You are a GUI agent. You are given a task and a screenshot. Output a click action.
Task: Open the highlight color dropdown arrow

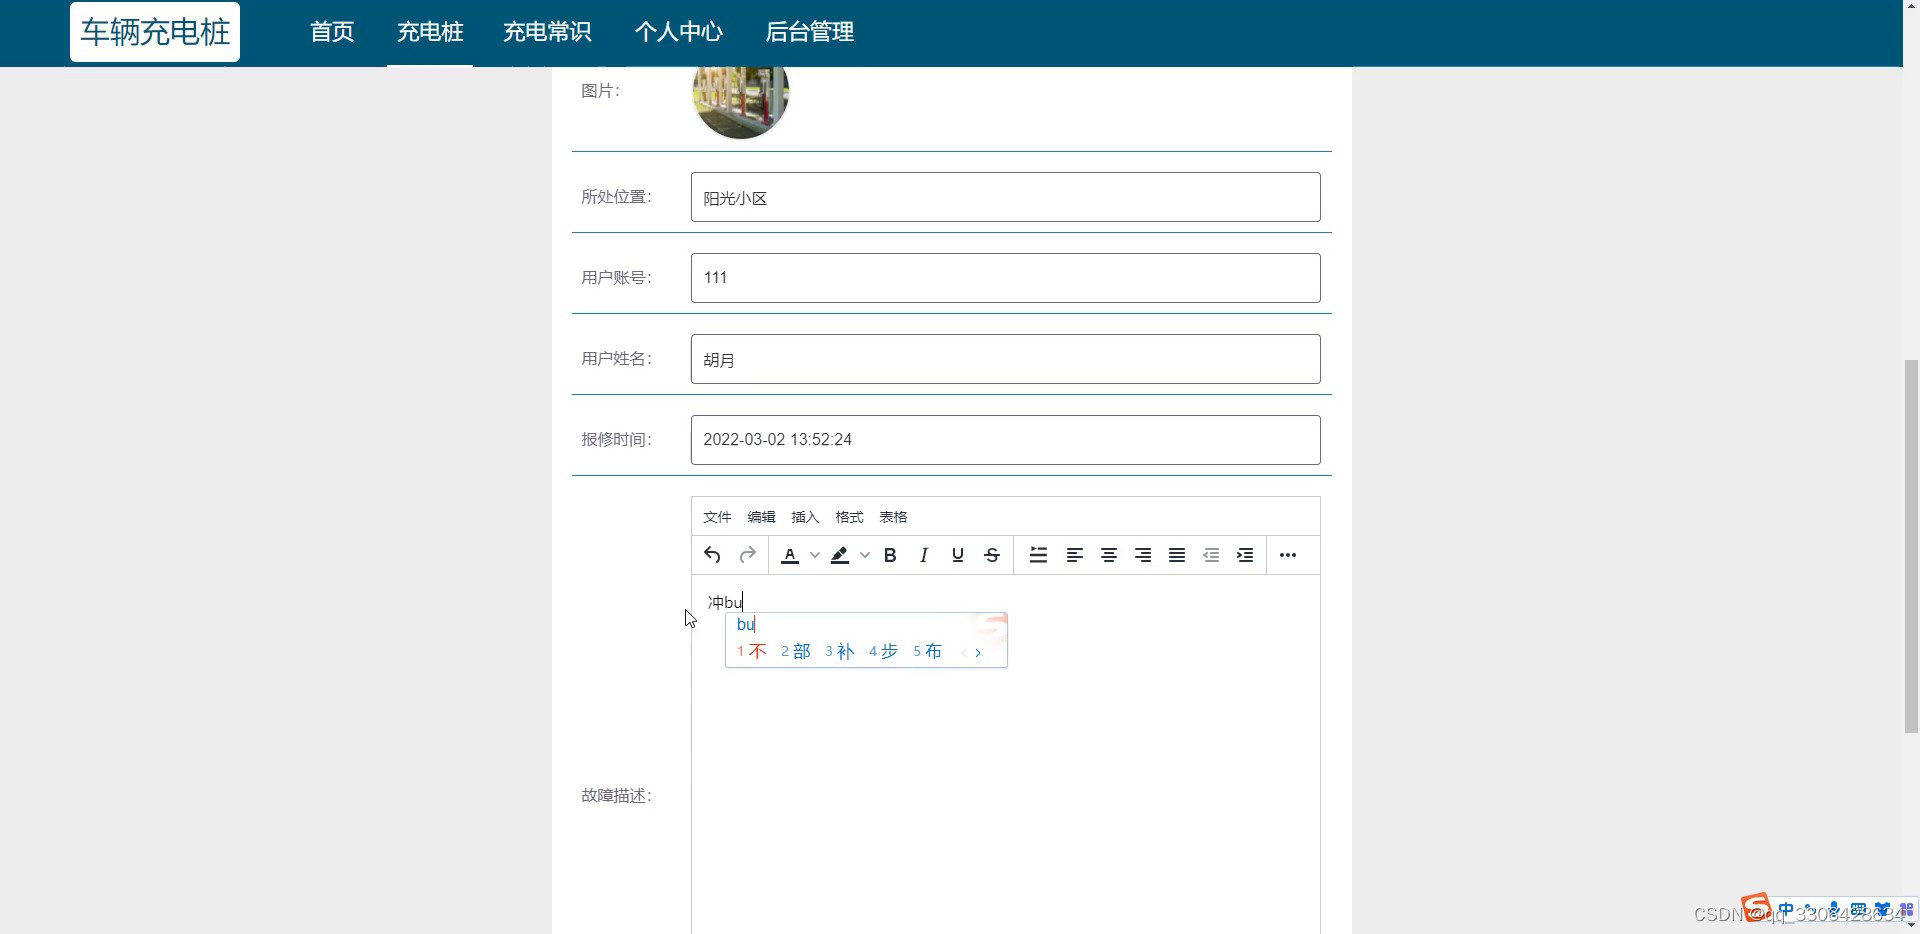click(865, 555)
